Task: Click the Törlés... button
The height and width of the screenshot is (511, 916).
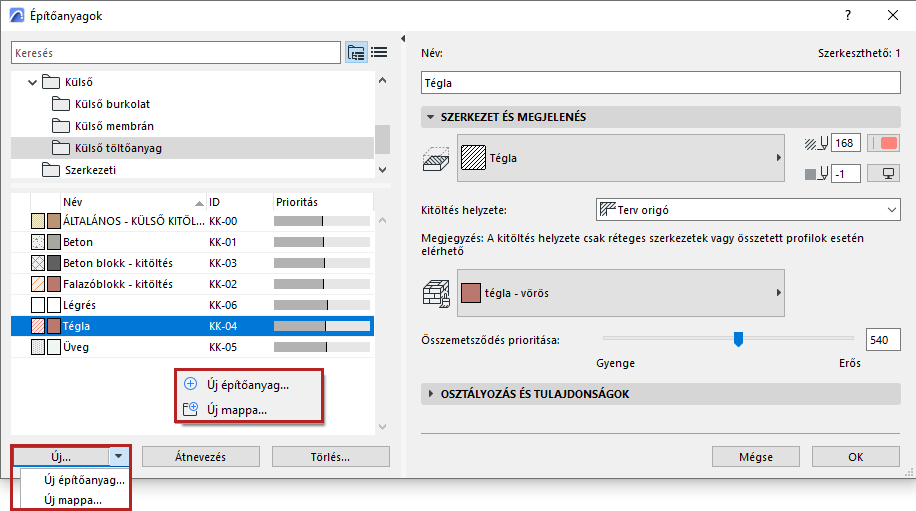Action: click(331, 457)
